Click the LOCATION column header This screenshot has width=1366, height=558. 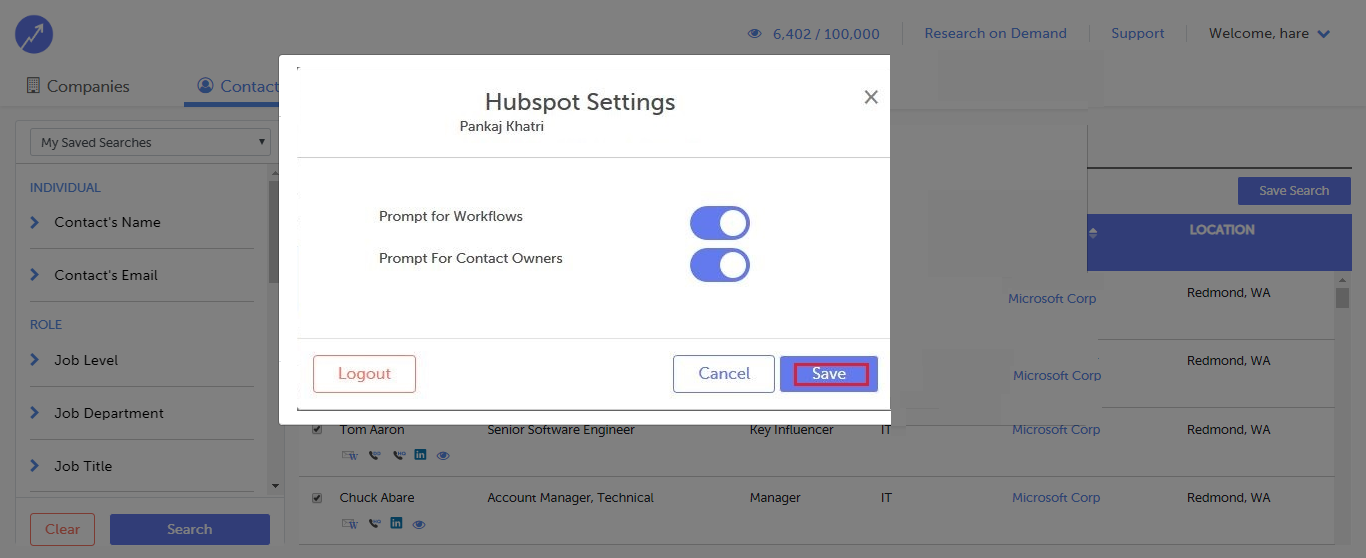[x=1221, y=230]
